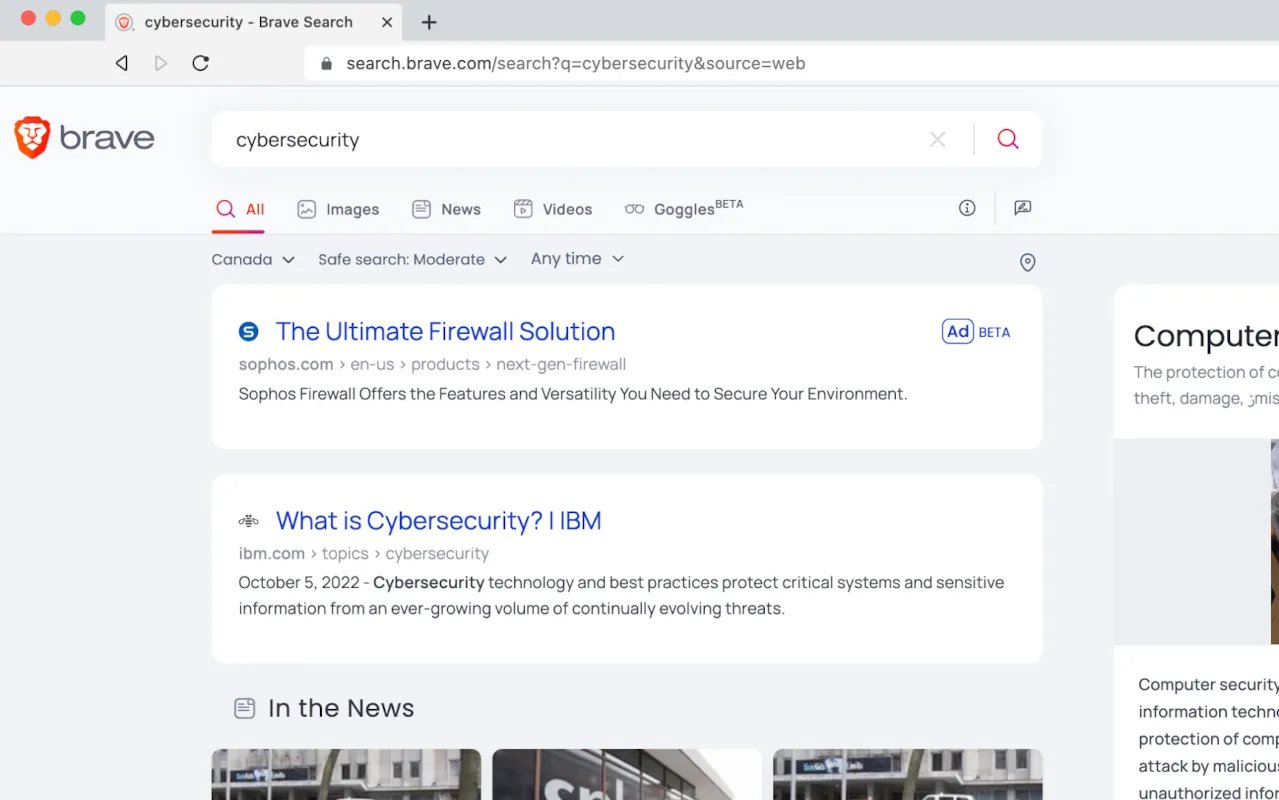Click the location pin icon
The width and height of the screenshot is (1279, 800).
(1027, 262)
